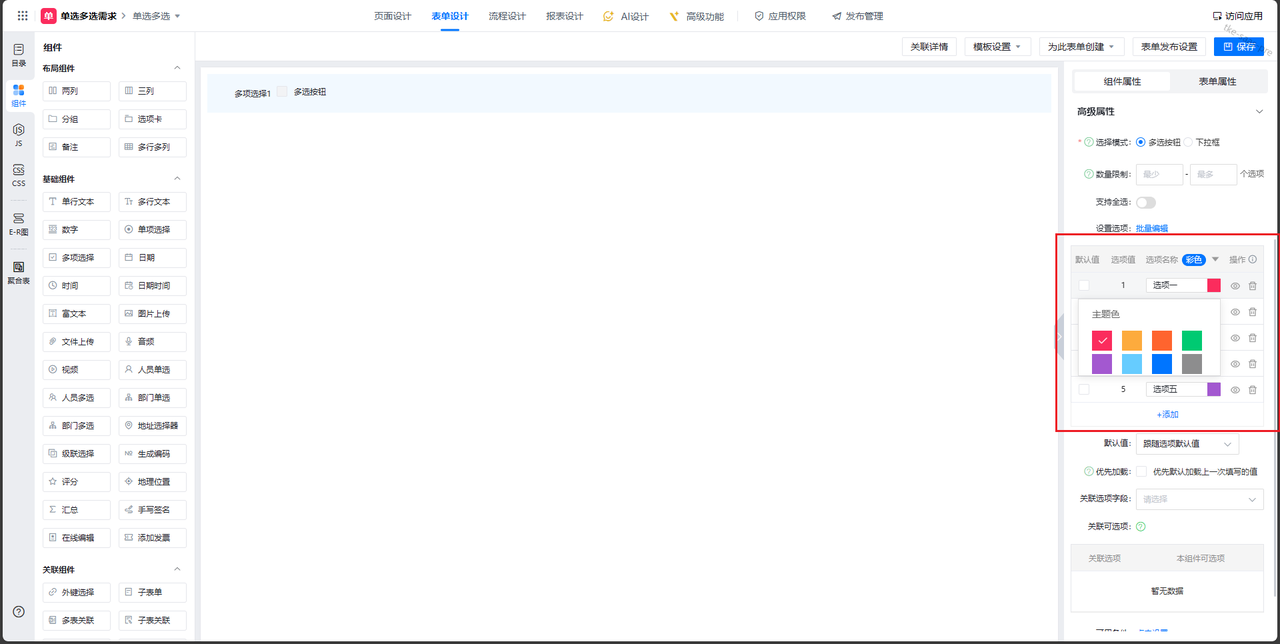Click the 批量编辑 link
This screenshot has width=1280, height=644.
pos(1151,229)
